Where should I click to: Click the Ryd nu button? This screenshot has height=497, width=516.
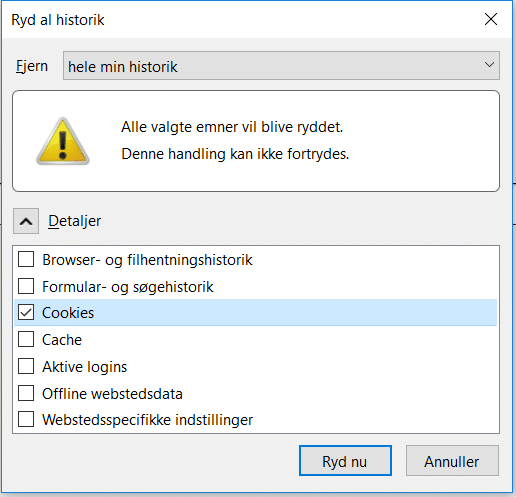click(345, 461)
